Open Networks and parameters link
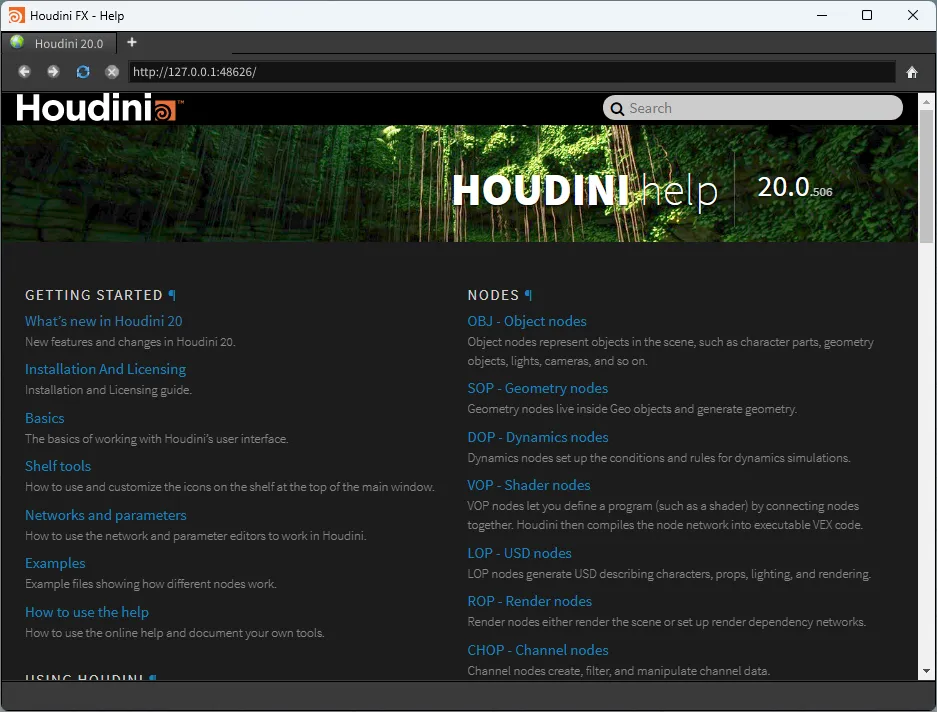937x712 pixels. [106, 515]
